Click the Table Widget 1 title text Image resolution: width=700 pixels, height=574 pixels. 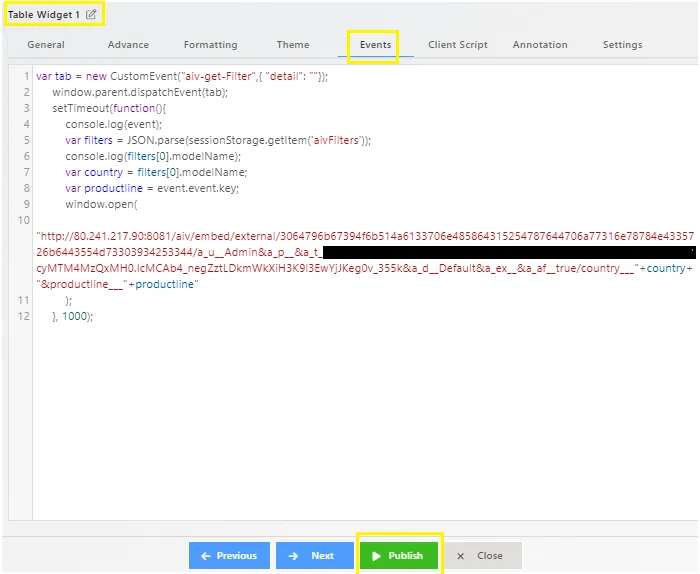44,15
